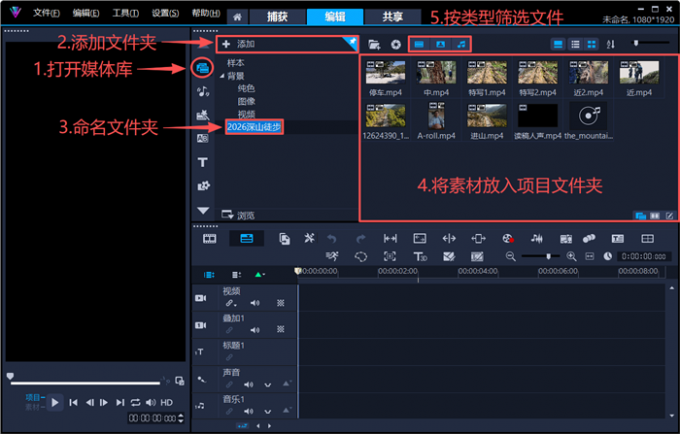This screenshot has width=680, height=434.
Task: Open the 音乐1 track triangle dropdown
Action: pyautogui.click(x=286, y=410)
